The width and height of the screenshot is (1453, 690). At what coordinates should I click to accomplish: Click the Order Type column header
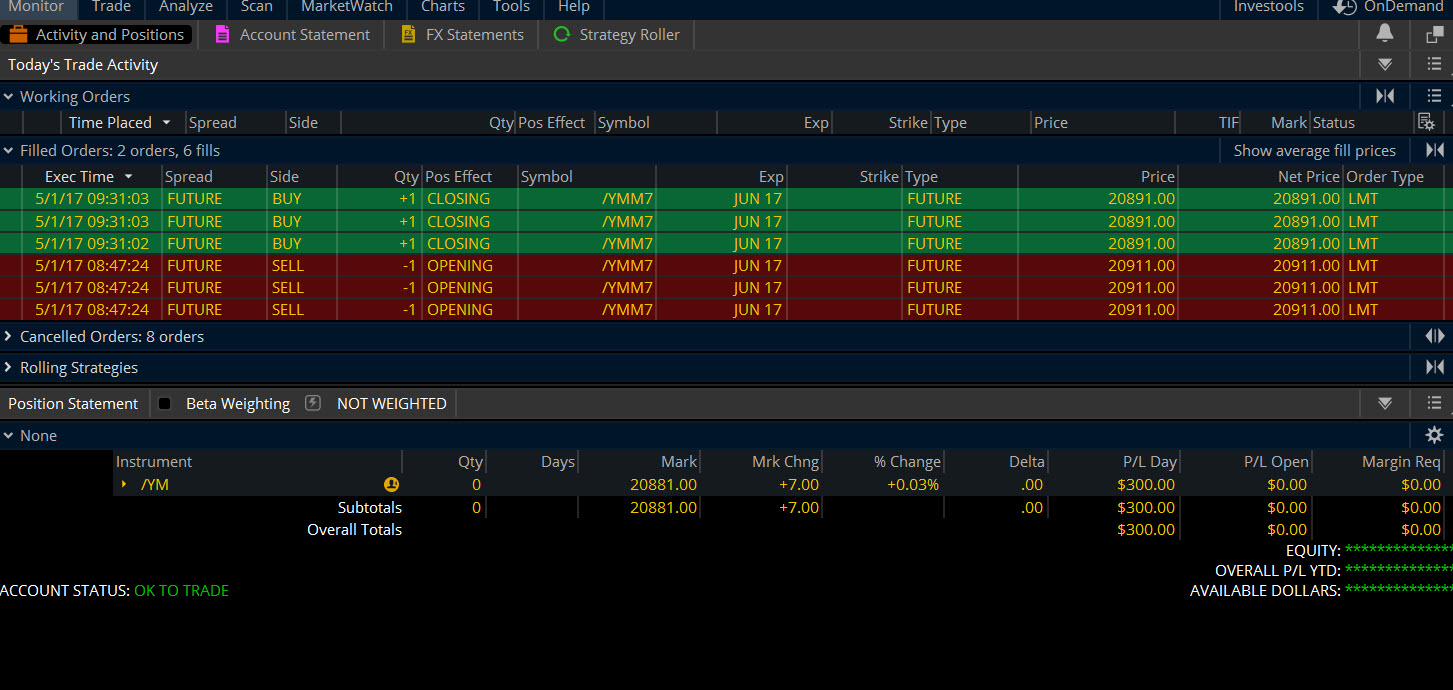pyautogui.click(x=1385, y=176)
